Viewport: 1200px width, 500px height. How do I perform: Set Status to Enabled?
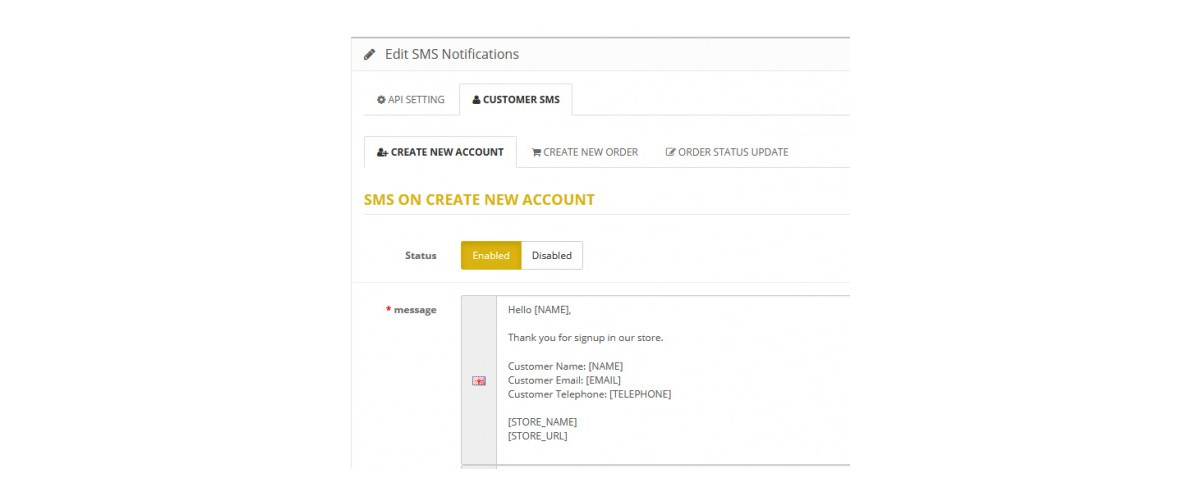click(x=491, y=255)
